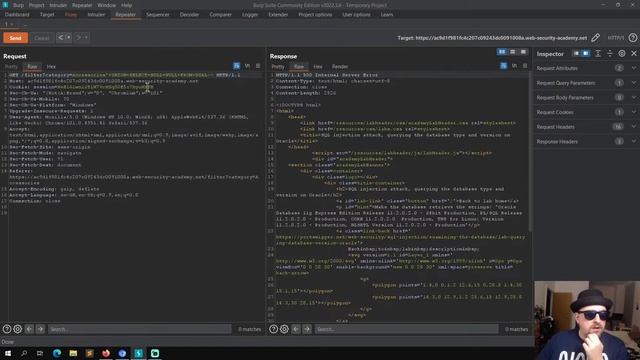Screen dimensions: 640x360
Task: Open Windows Start menu
Action: [x=8, y=353]
